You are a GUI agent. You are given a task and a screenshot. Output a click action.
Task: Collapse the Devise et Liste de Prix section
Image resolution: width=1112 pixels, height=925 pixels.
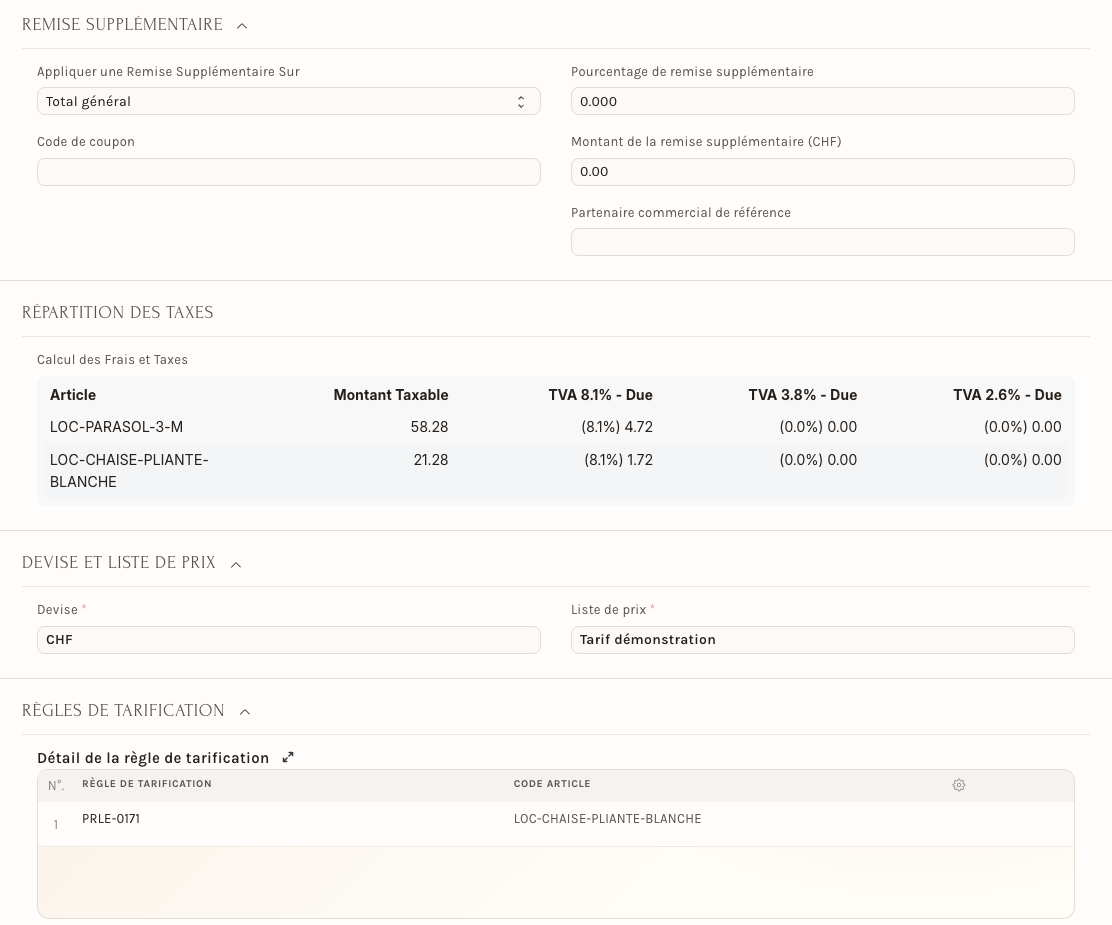pos(236,564)
